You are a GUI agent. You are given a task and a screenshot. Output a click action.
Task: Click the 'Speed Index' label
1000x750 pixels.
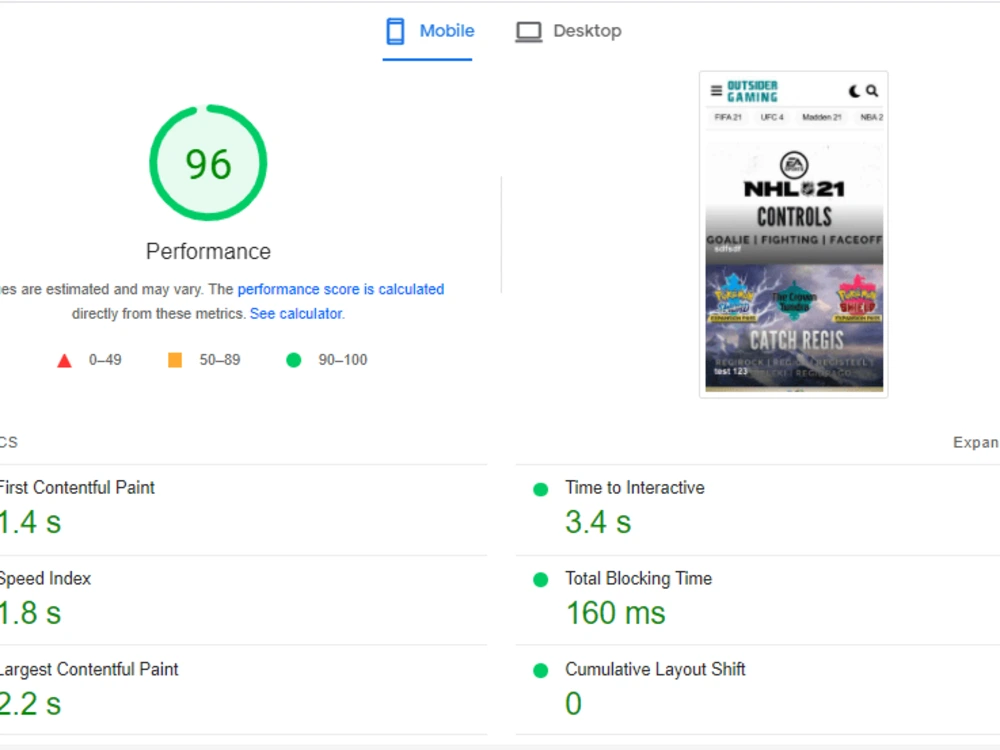click(45, 578)
